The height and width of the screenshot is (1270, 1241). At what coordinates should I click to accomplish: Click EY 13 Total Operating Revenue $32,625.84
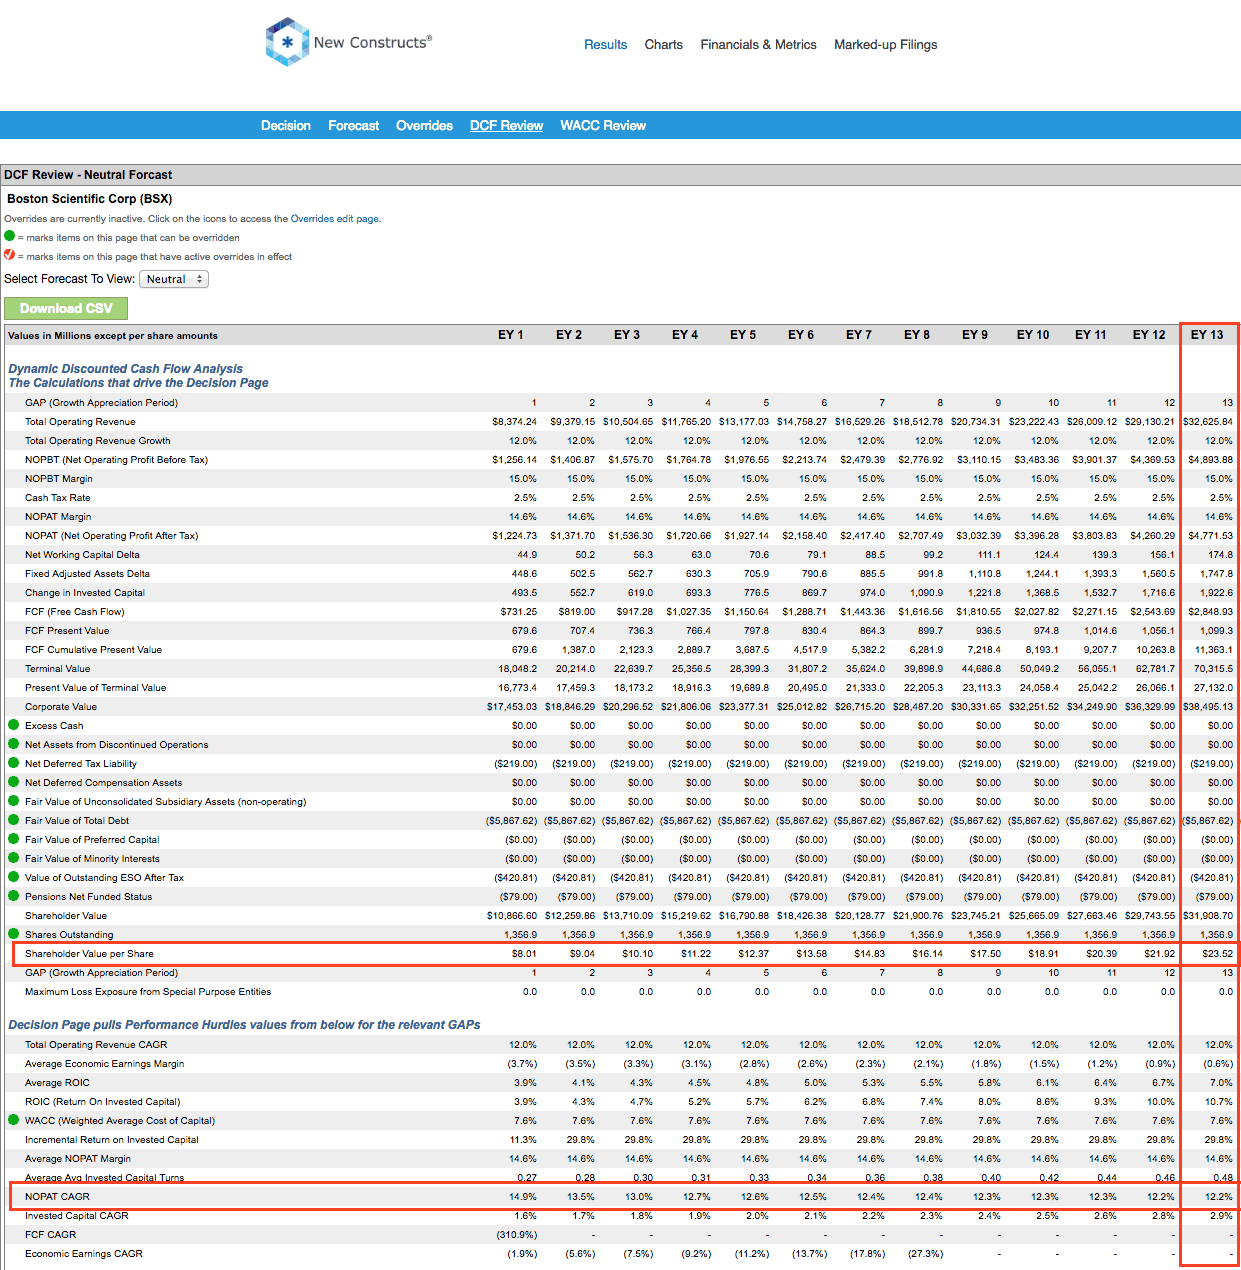click(1208, 421)
